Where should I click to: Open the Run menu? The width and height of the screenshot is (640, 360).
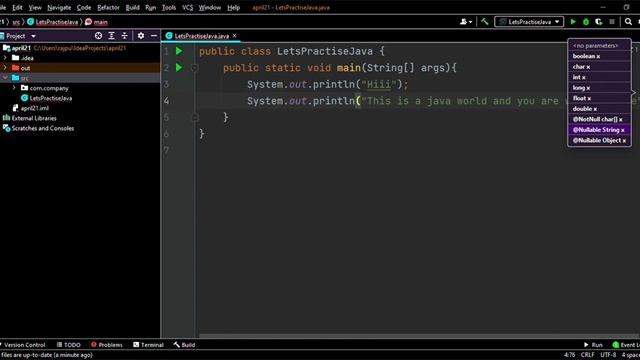151,7
